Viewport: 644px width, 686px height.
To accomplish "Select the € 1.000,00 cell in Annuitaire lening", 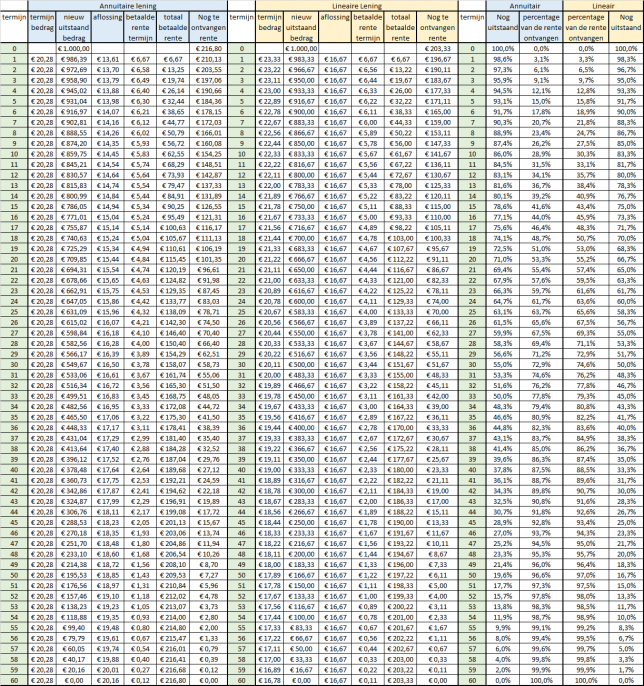I will click(72, 48).
